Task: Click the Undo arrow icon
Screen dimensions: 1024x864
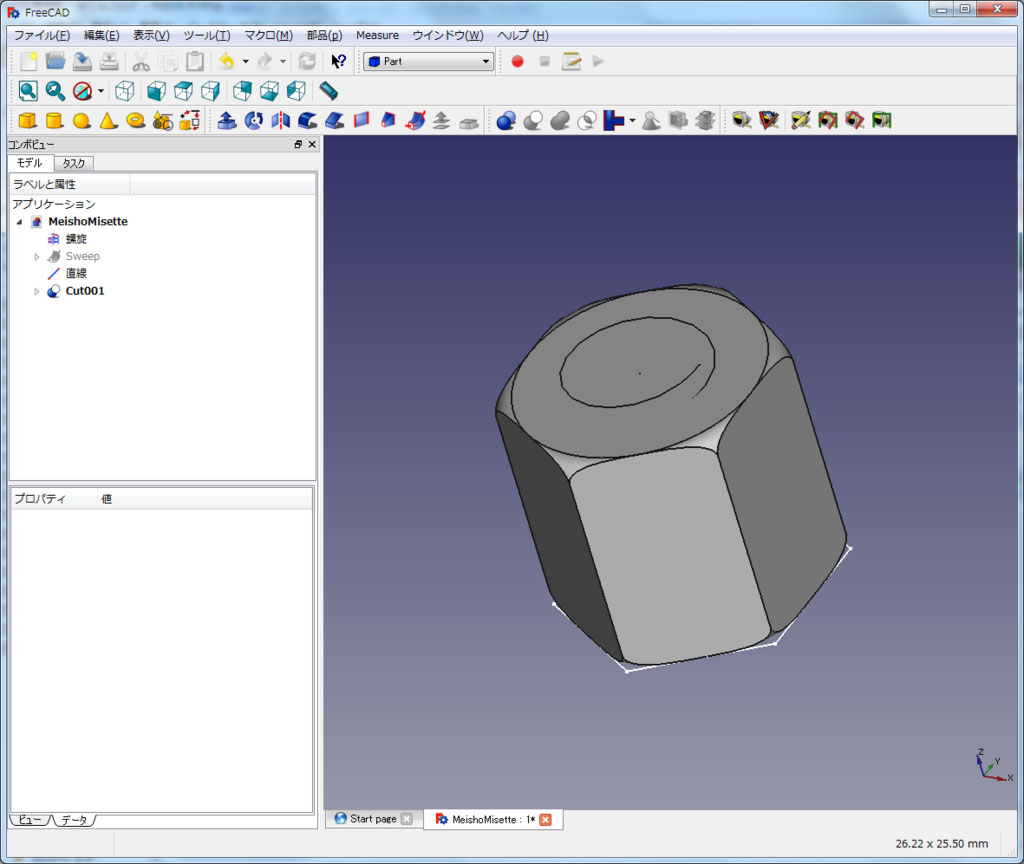Action: (x=227, y=61)
